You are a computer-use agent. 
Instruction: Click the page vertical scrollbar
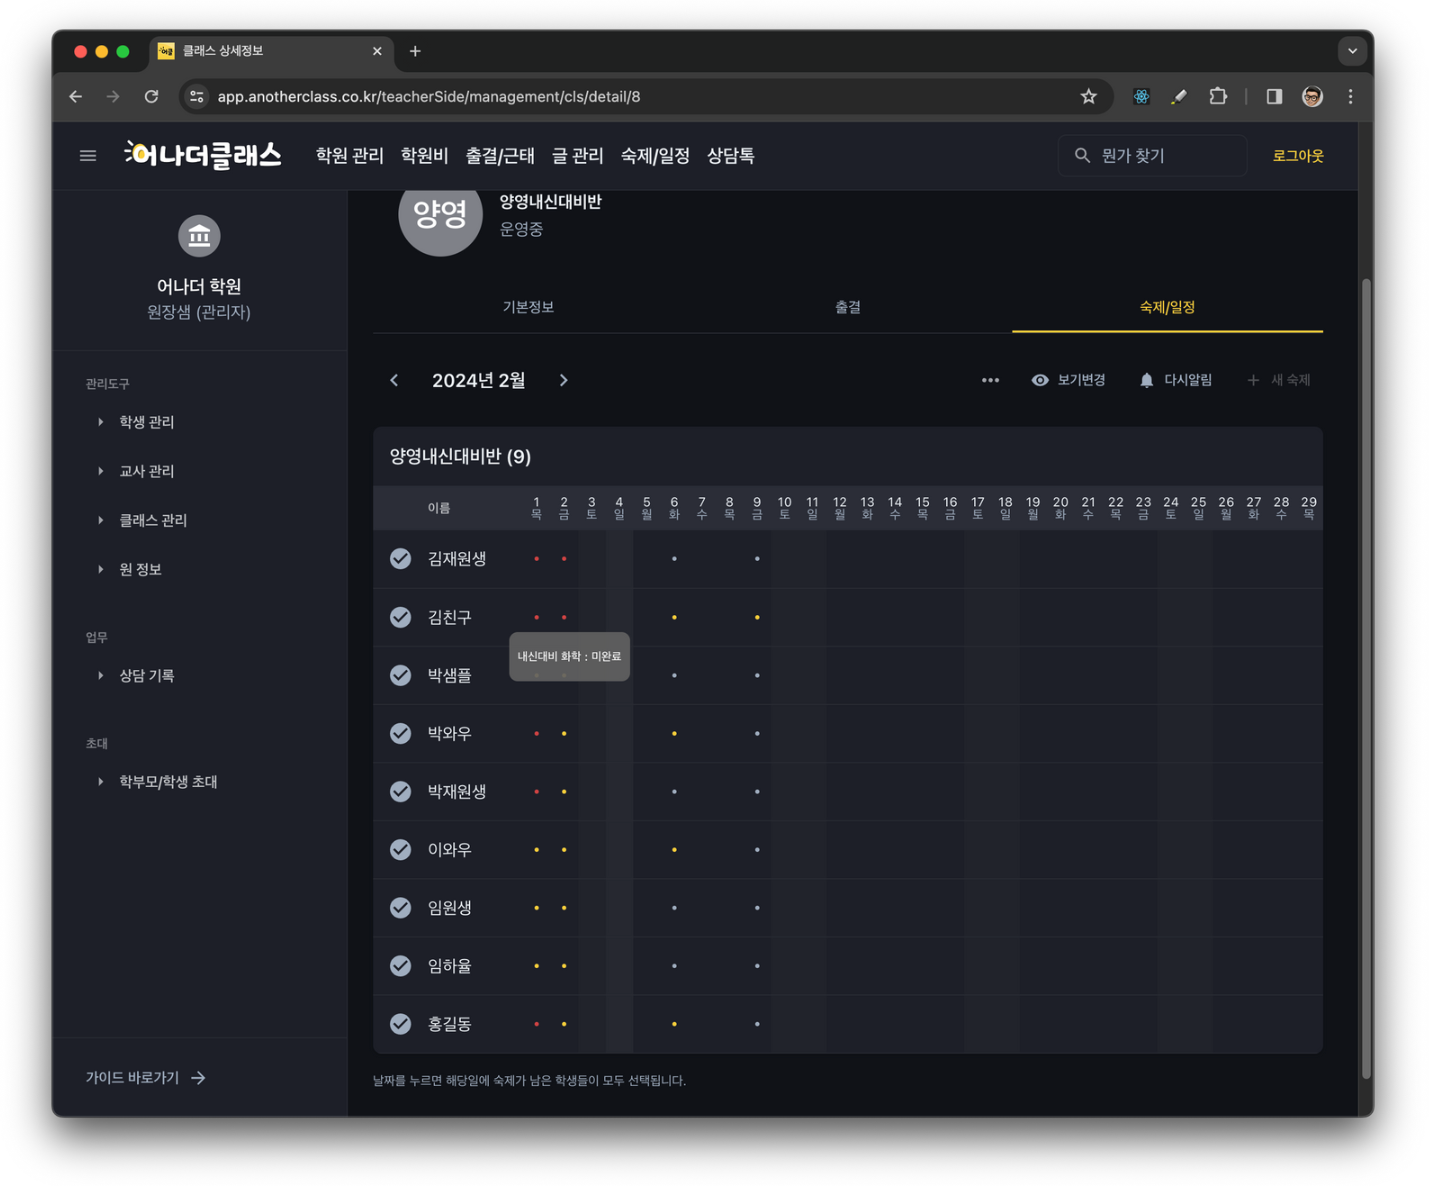tap(1366, 678)
